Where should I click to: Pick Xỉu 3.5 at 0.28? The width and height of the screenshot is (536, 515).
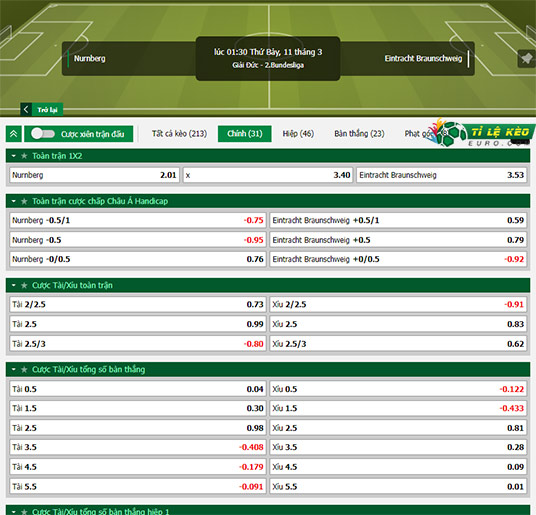pyautogui.click(x=398, y=447)
